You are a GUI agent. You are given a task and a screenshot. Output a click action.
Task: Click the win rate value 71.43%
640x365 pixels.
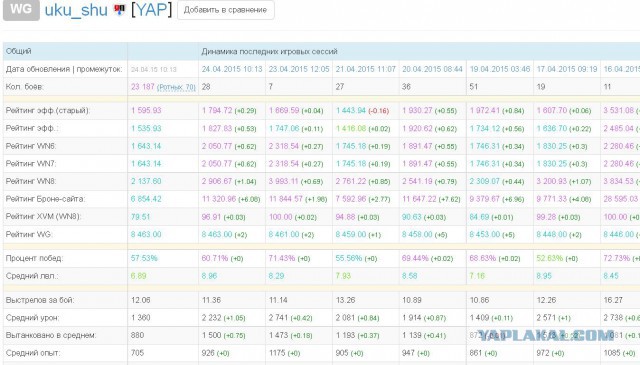(x=282, y=258)
